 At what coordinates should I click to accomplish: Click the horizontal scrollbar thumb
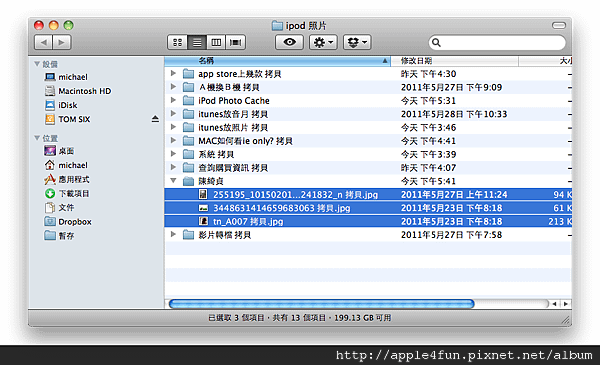tap(321, 304)
